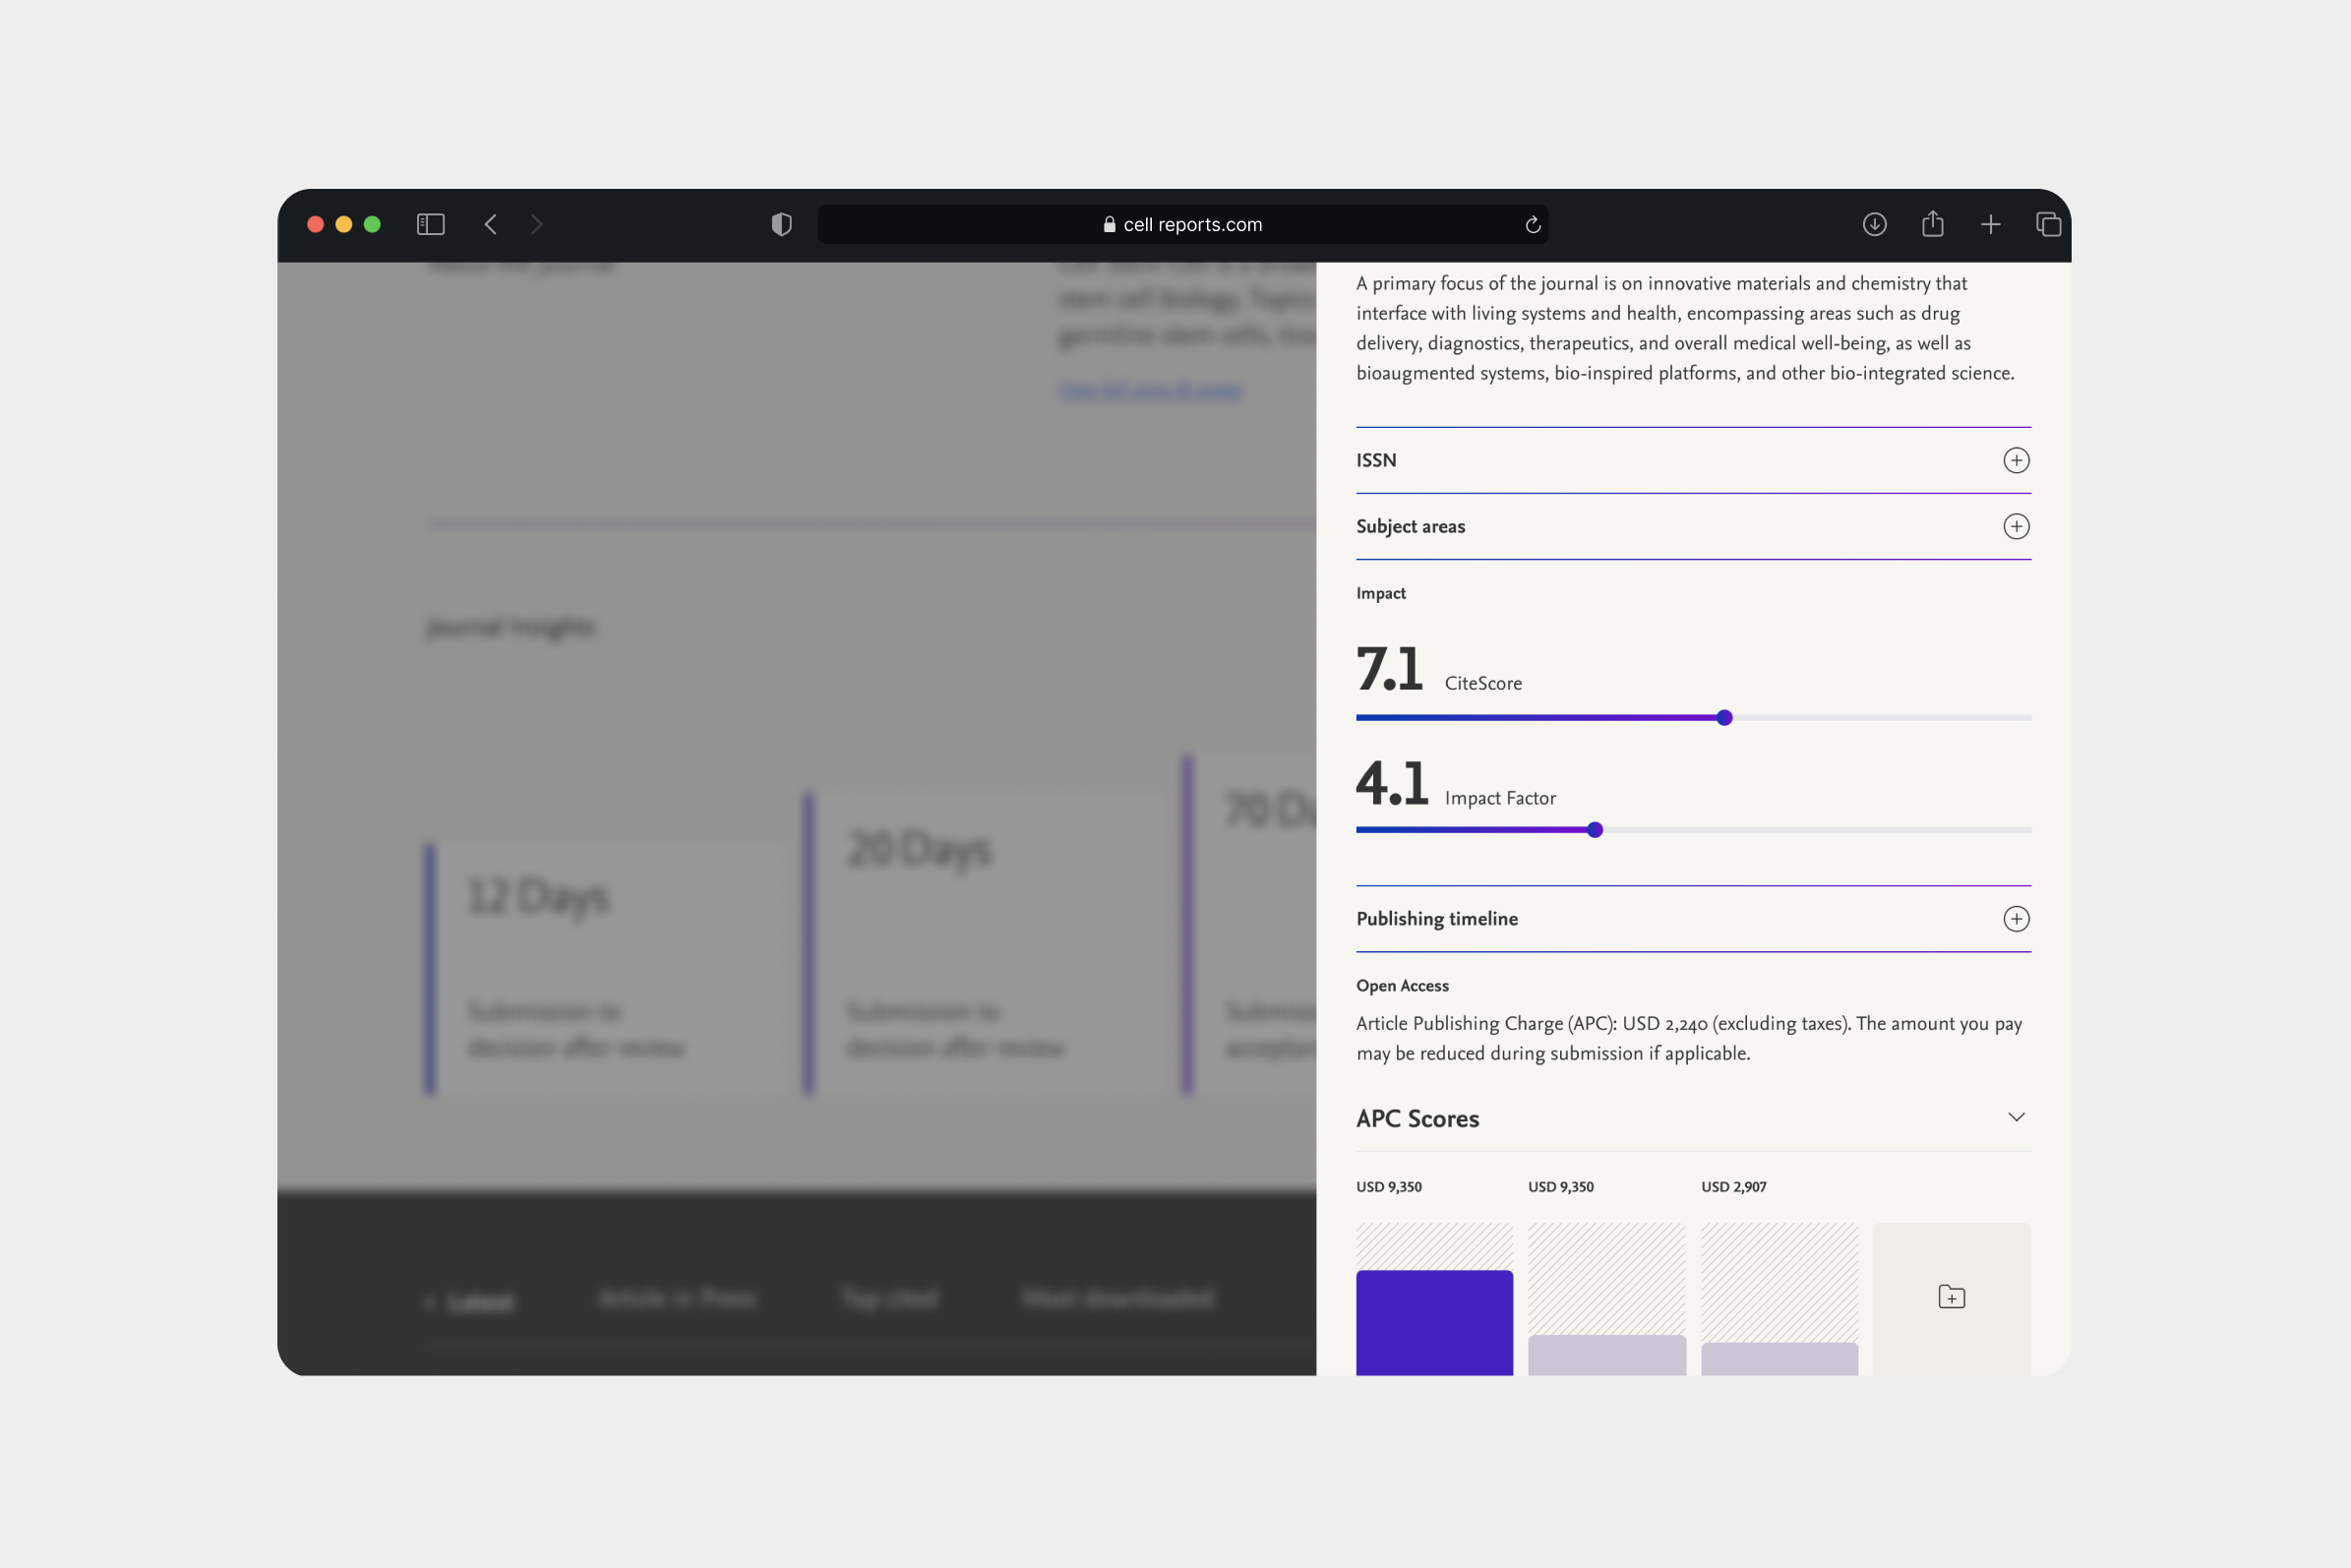Select the dark purple APC bar
Image resolution: width=2351 pixels, height=1568 pixels.
(1434, 1322)
